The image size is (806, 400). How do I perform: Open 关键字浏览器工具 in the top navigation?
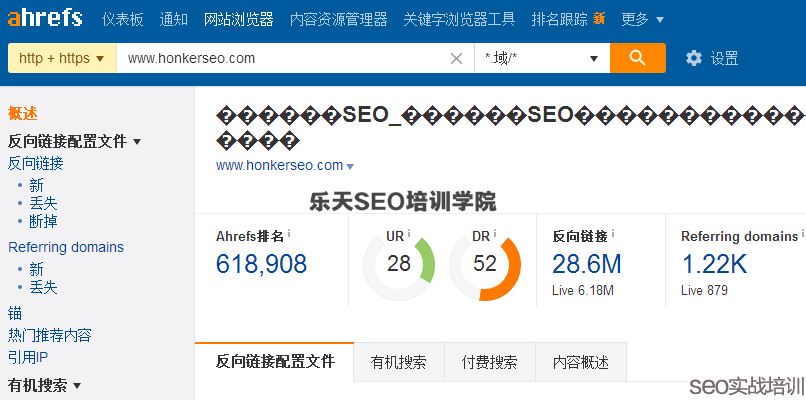click(459, 20)
